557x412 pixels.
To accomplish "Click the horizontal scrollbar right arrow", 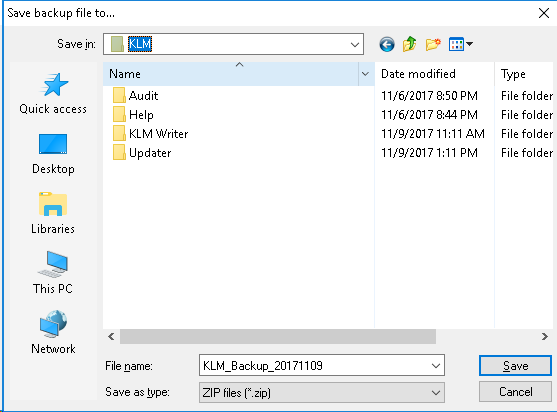I will 545,336.
